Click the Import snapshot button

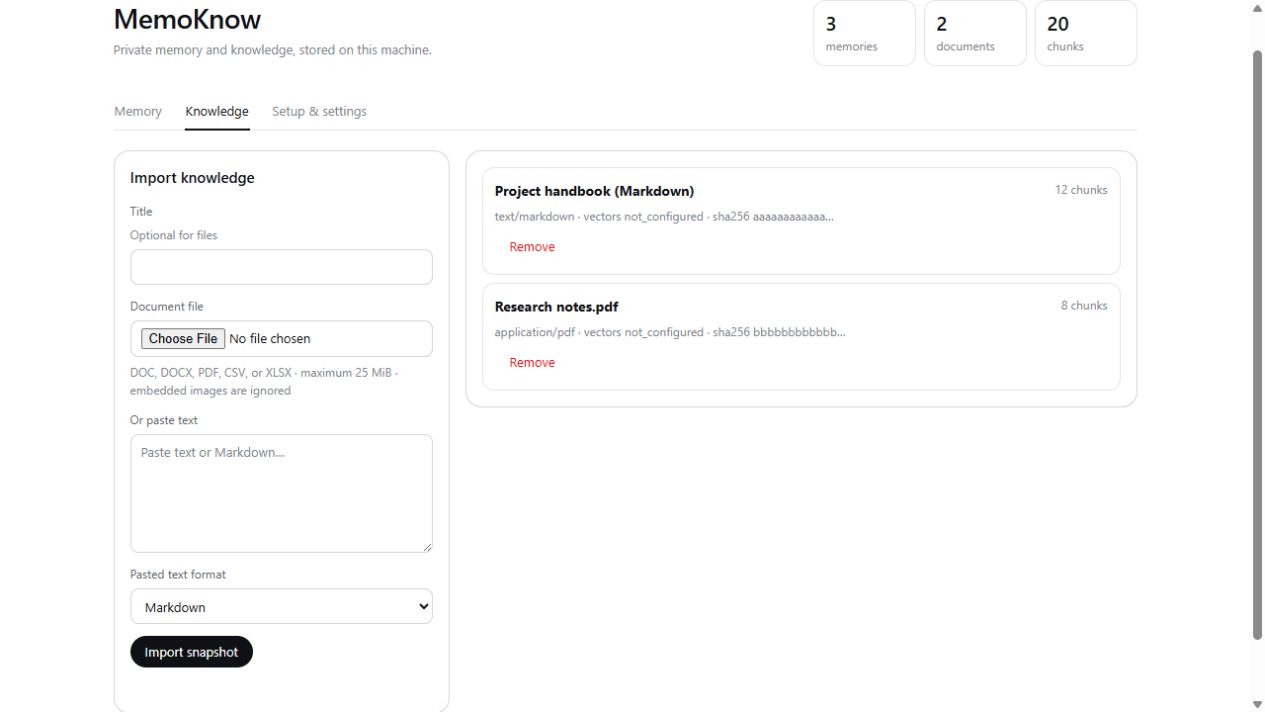(191, 652)
